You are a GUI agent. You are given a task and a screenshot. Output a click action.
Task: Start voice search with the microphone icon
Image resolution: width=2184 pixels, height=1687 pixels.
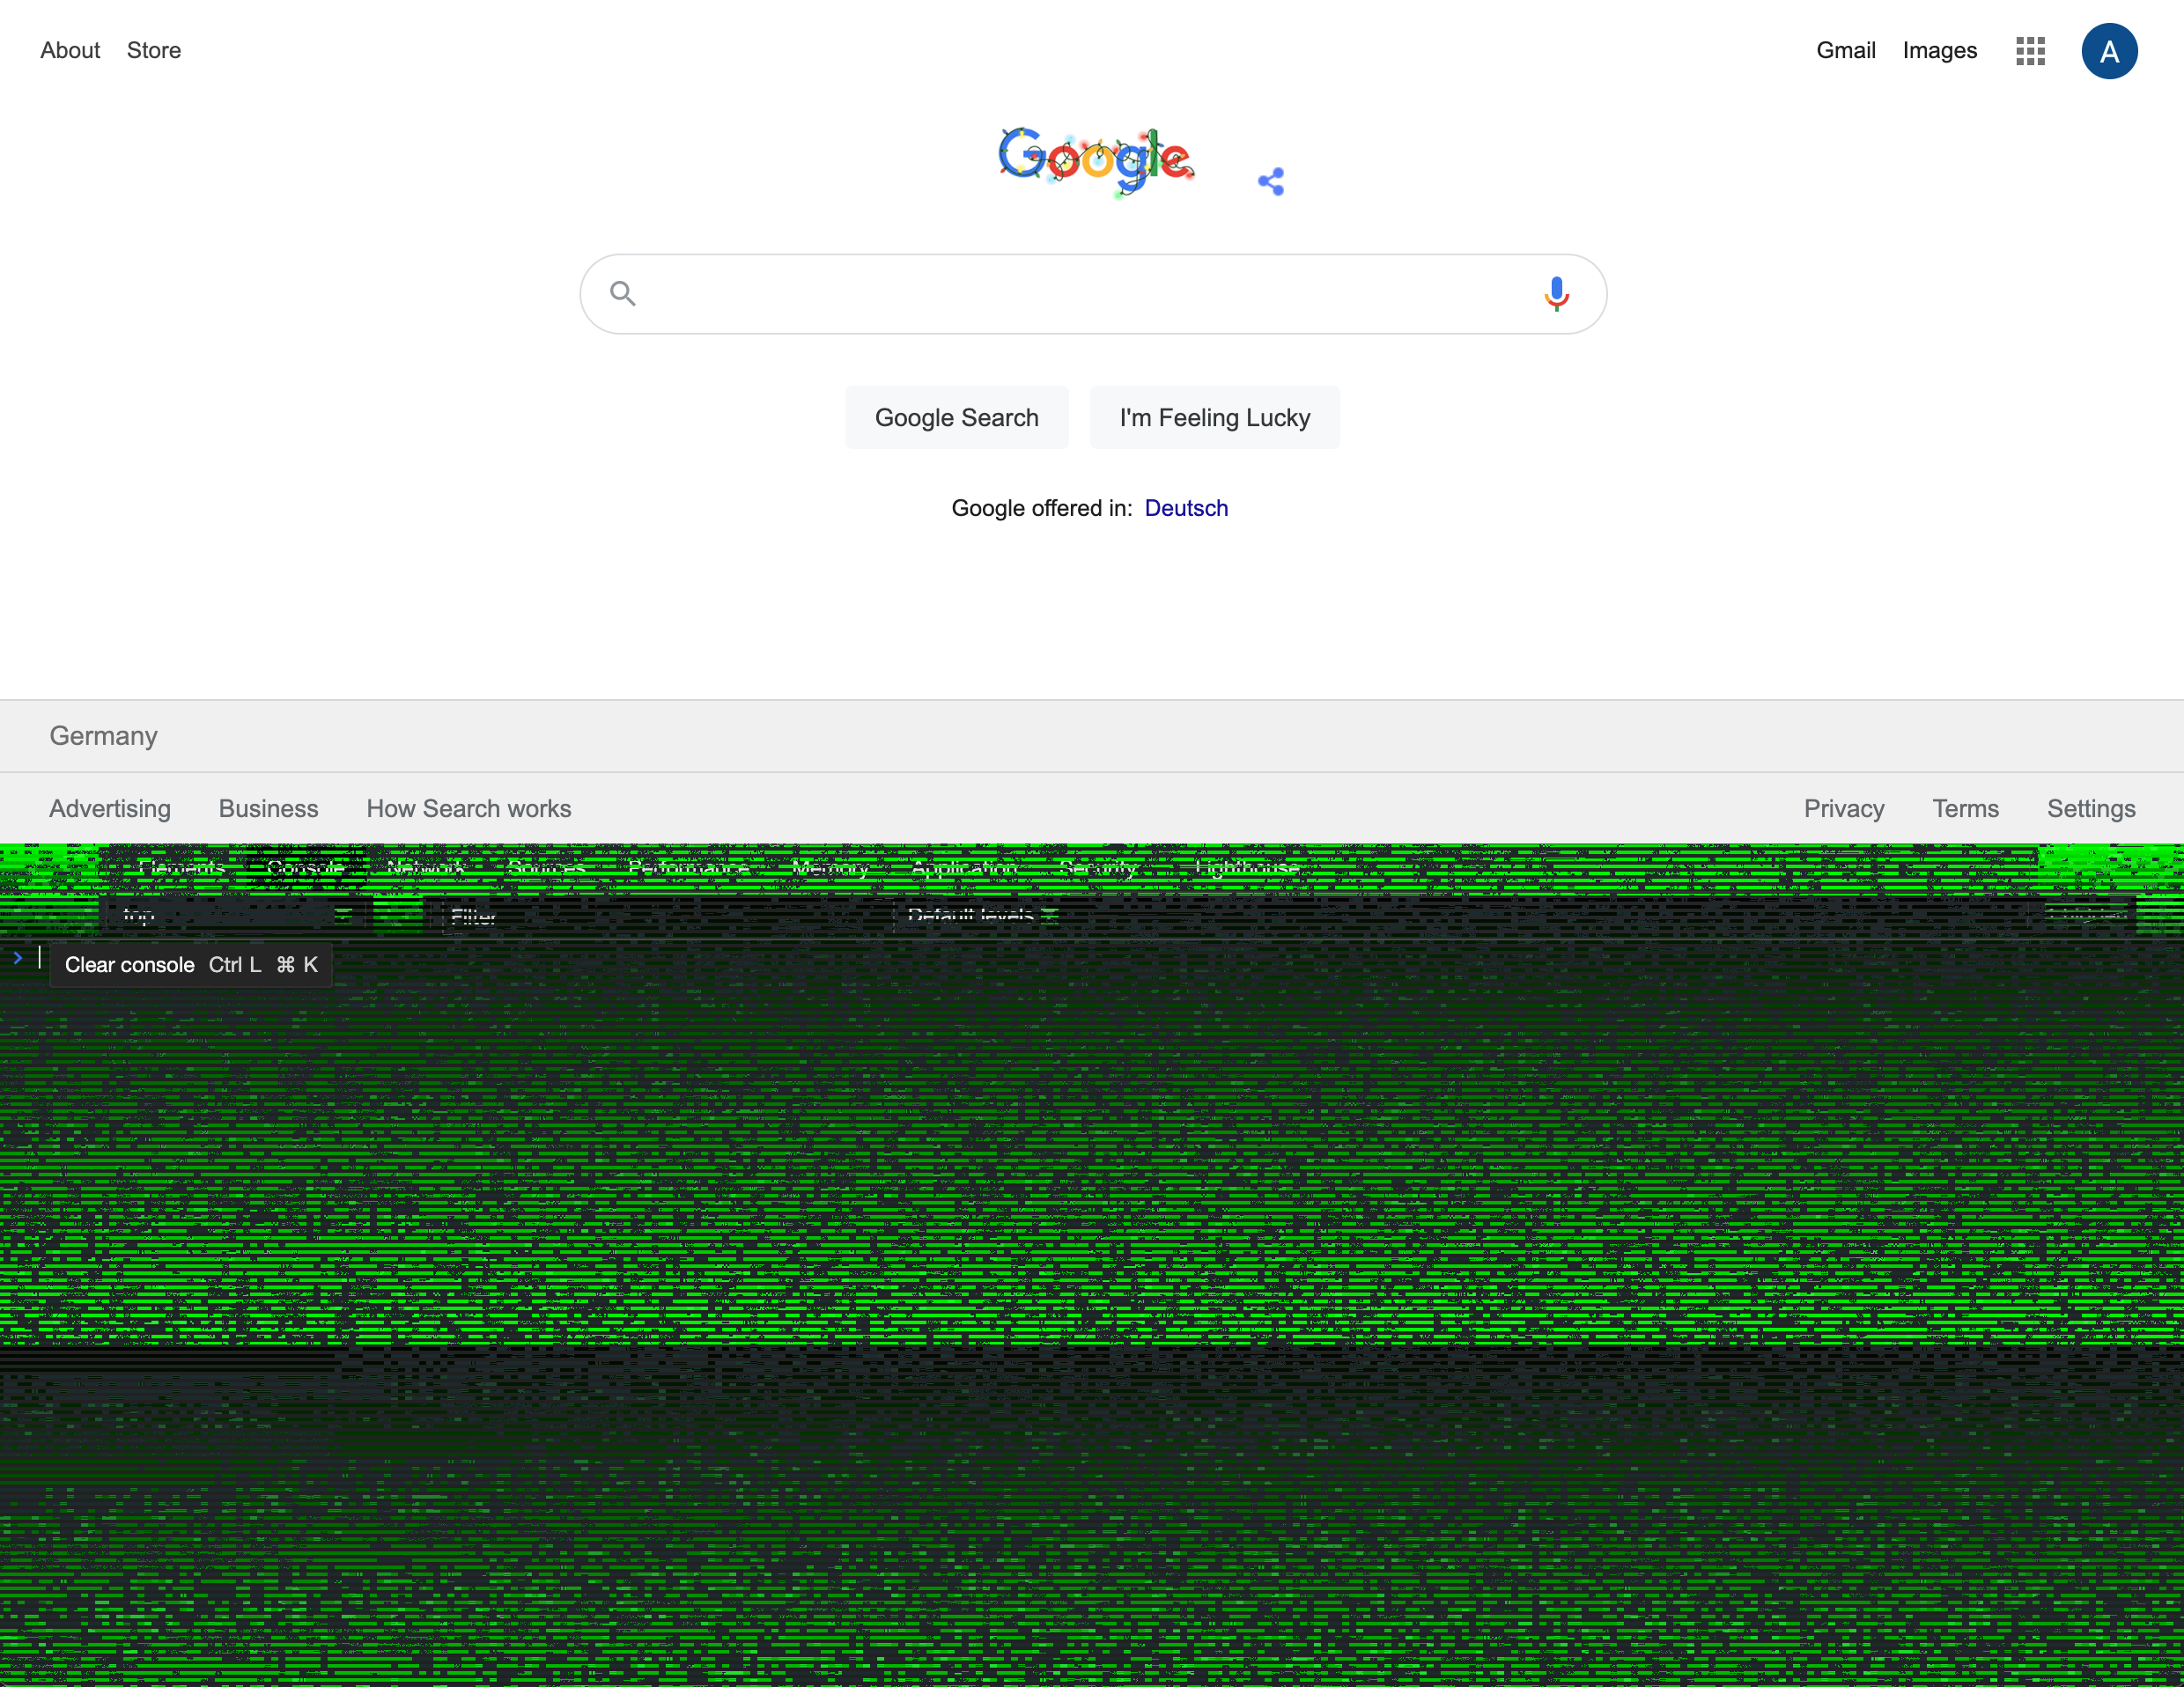(x=1556, y=294)
